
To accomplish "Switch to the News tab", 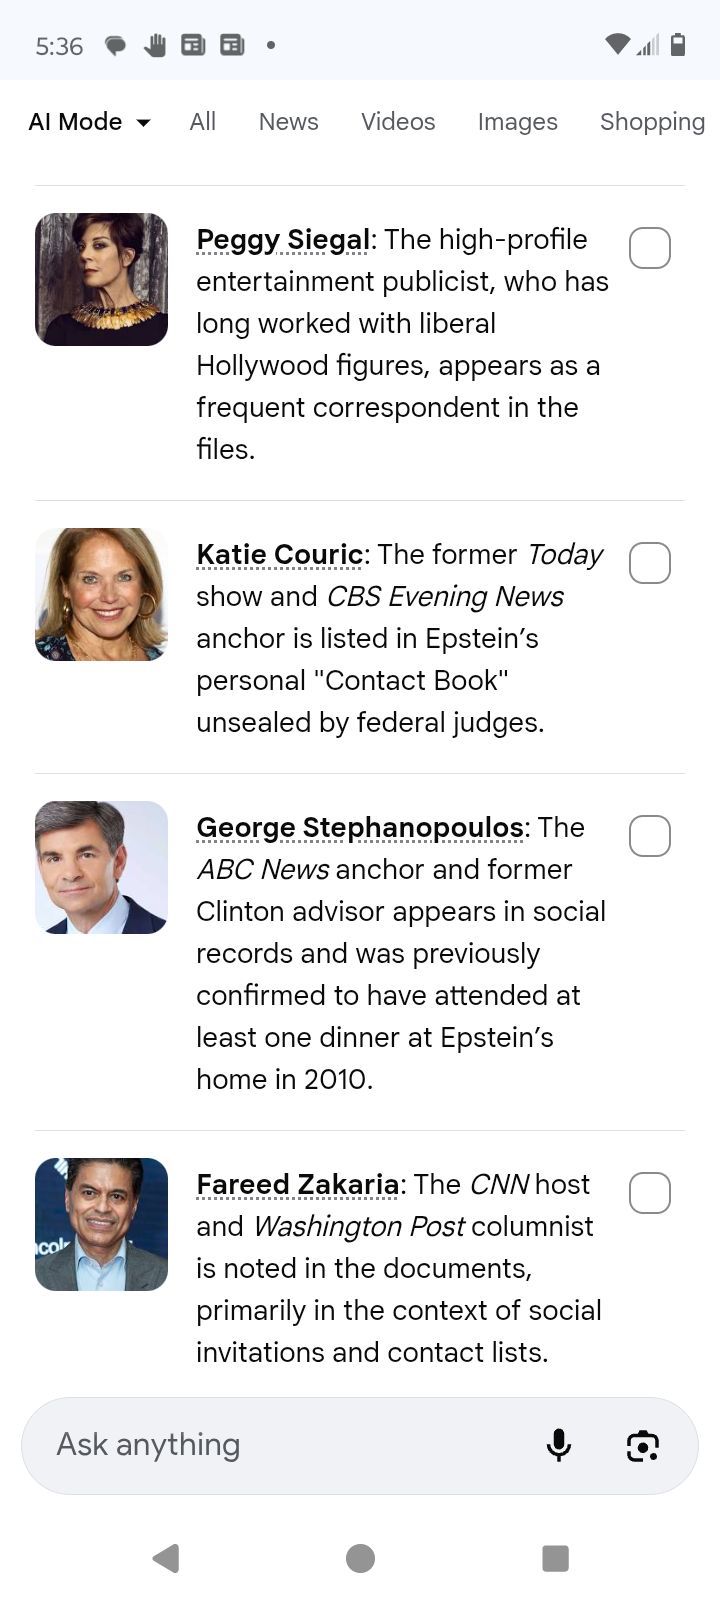I will click(288, 122).
